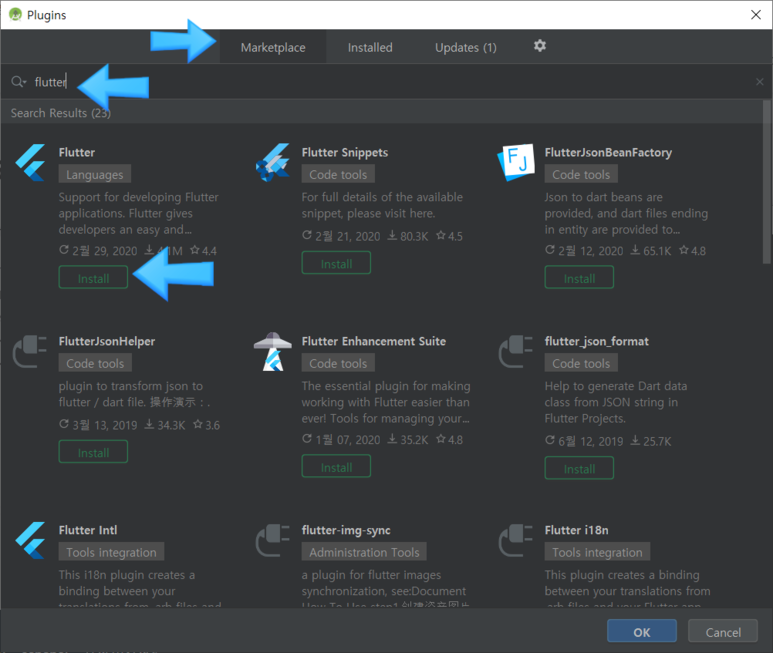Open the Flutter Intl plugin title

click(x=88, y=530)
